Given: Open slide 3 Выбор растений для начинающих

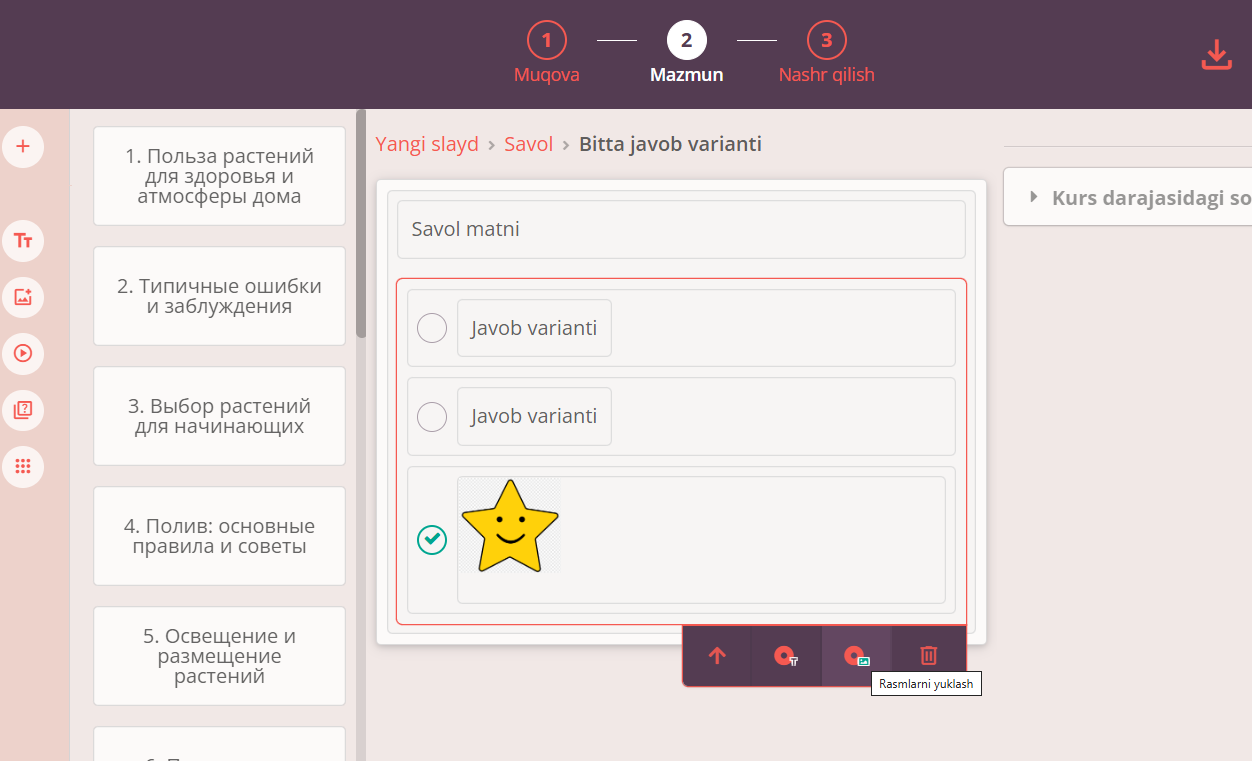Looking at the screenshot, I should 219,416.
